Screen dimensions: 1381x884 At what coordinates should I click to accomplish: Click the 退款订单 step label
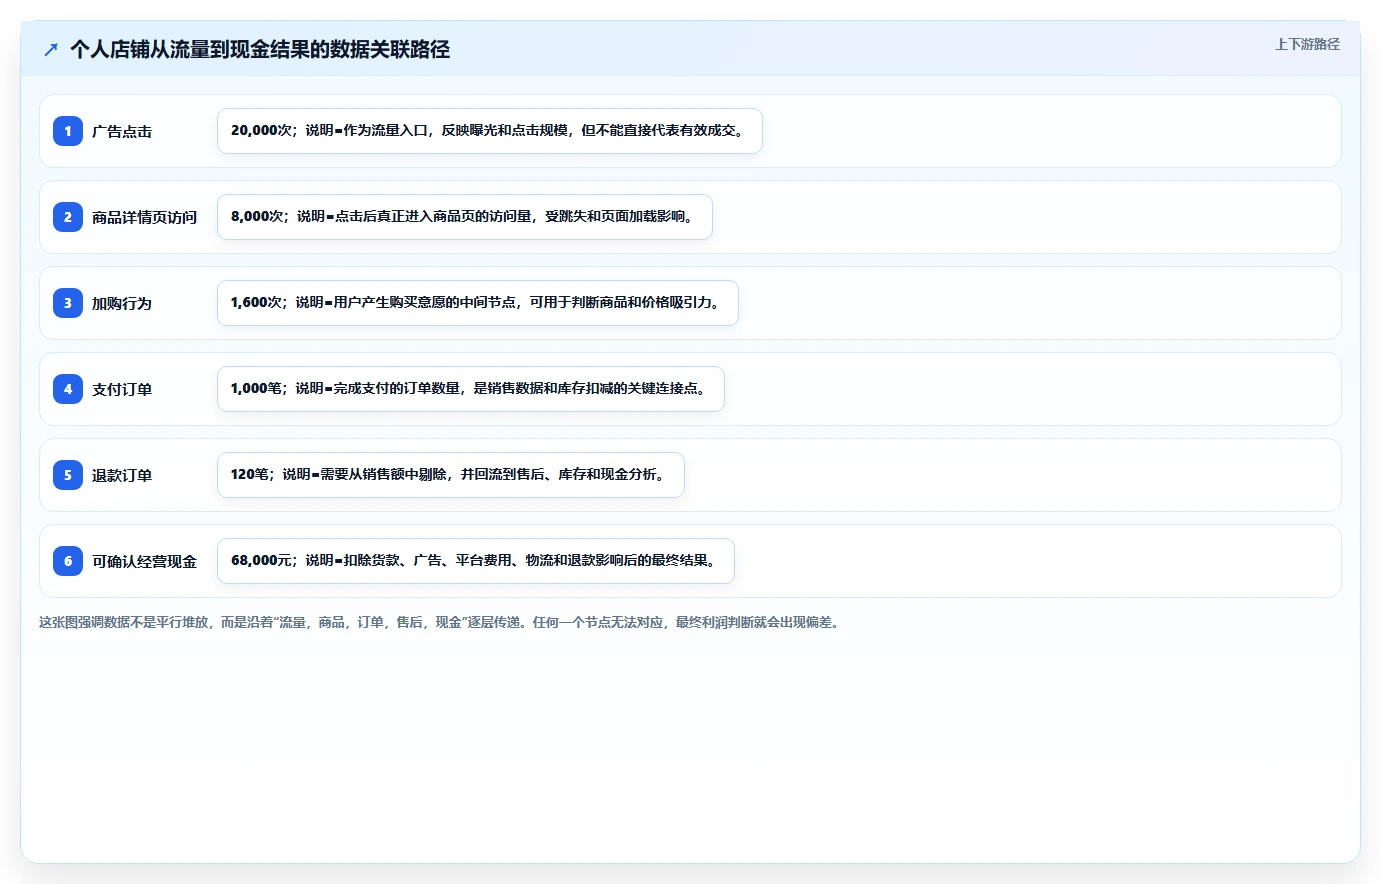click(122, 475)
